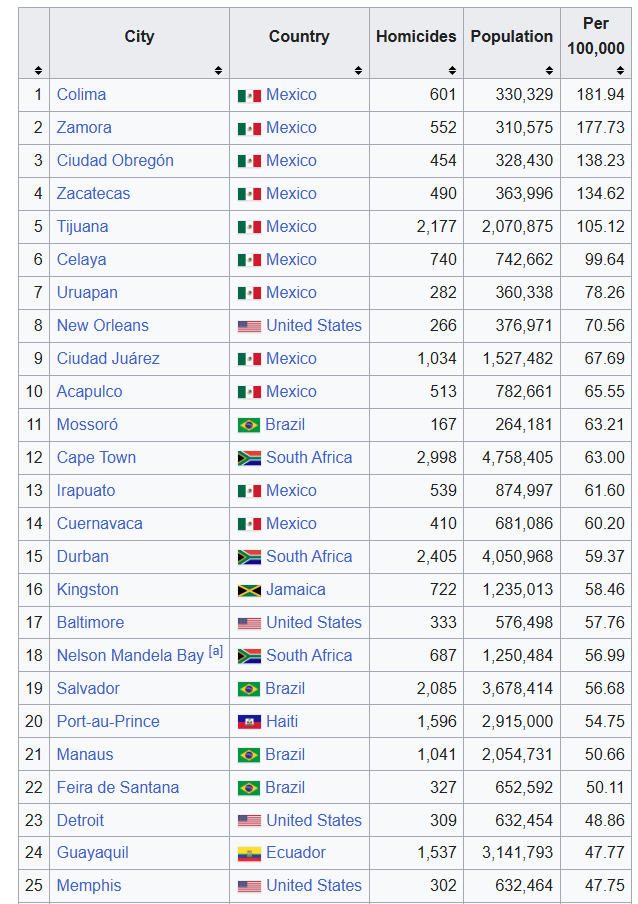Open the Feira de Santana link
Image resolution: width=638 pixels, height=904 pixels.
(x=118, y=788)
